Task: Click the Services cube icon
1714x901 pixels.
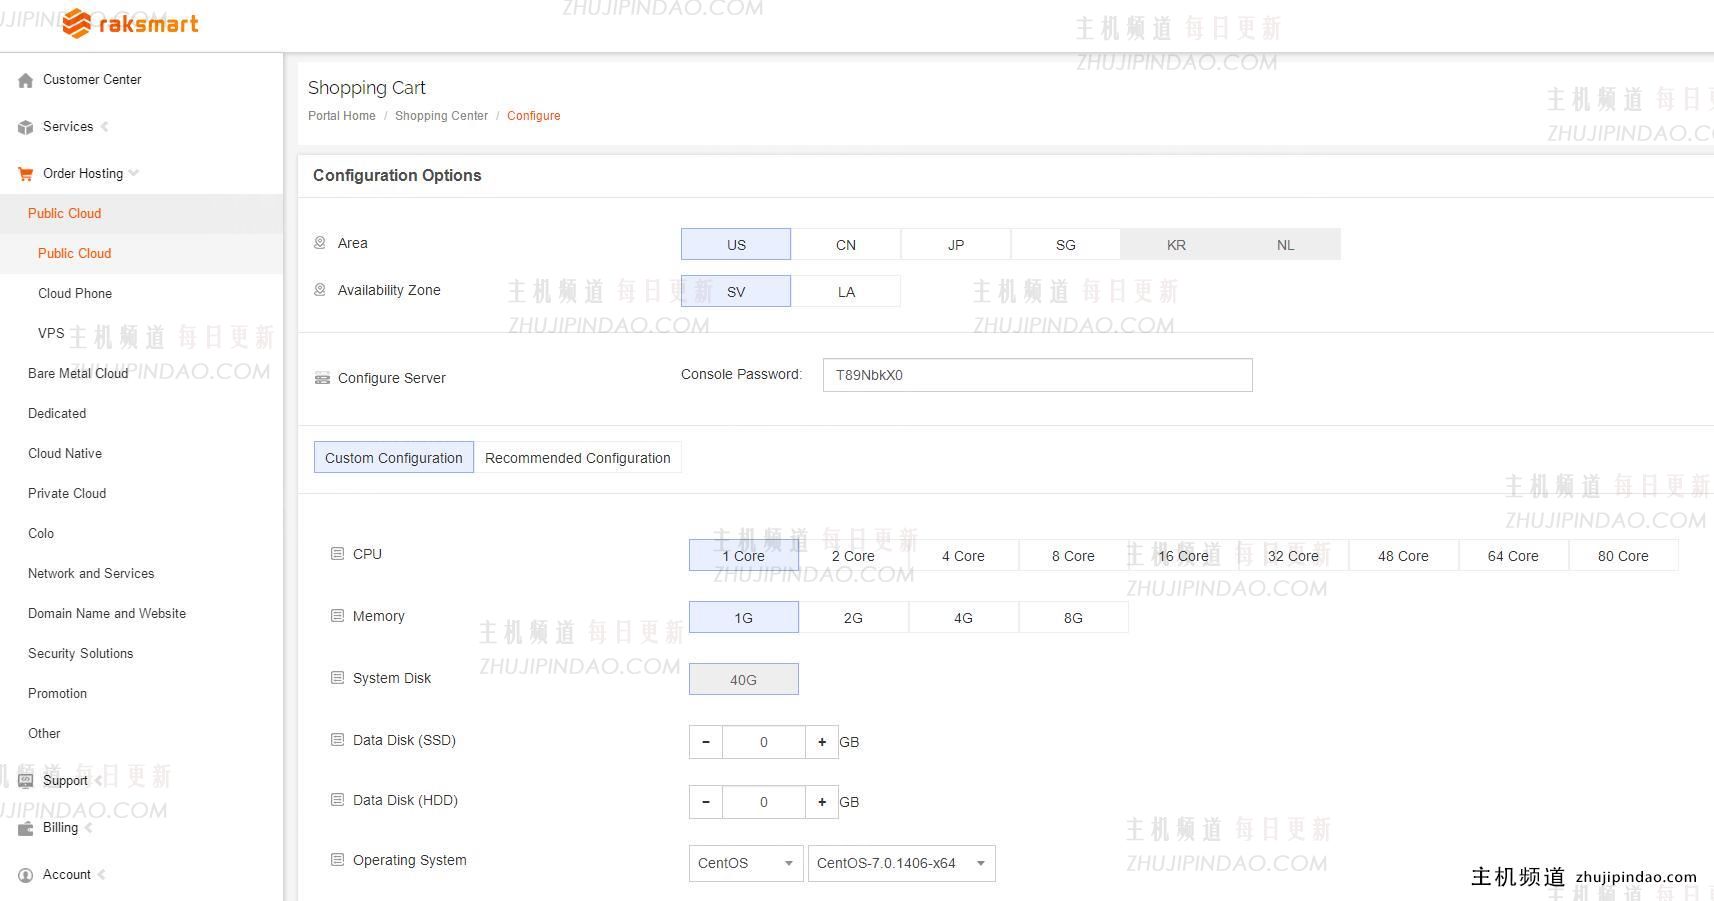Action: 26,127
